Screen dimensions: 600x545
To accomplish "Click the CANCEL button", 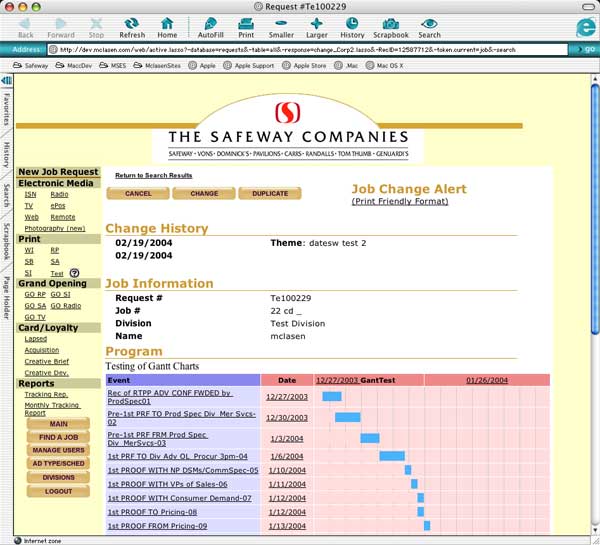I will 138,194.
